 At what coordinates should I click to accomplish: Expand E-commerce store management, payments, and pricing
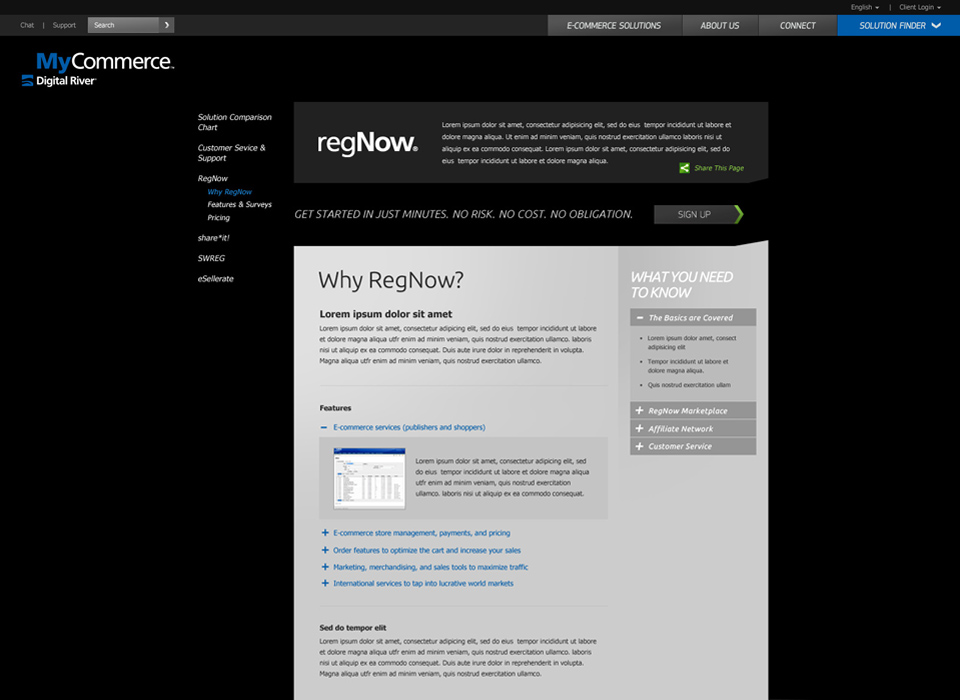pyautogui.click(x=416, y=533)
